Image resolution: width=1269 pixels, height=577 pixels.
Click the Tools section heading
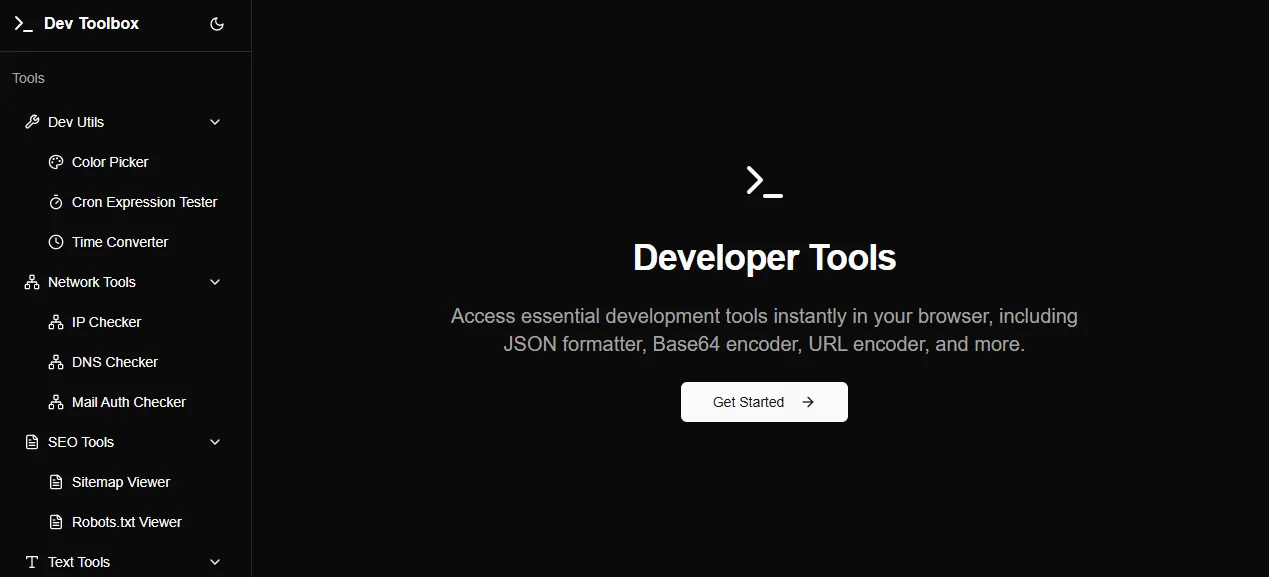pos(27,77)
